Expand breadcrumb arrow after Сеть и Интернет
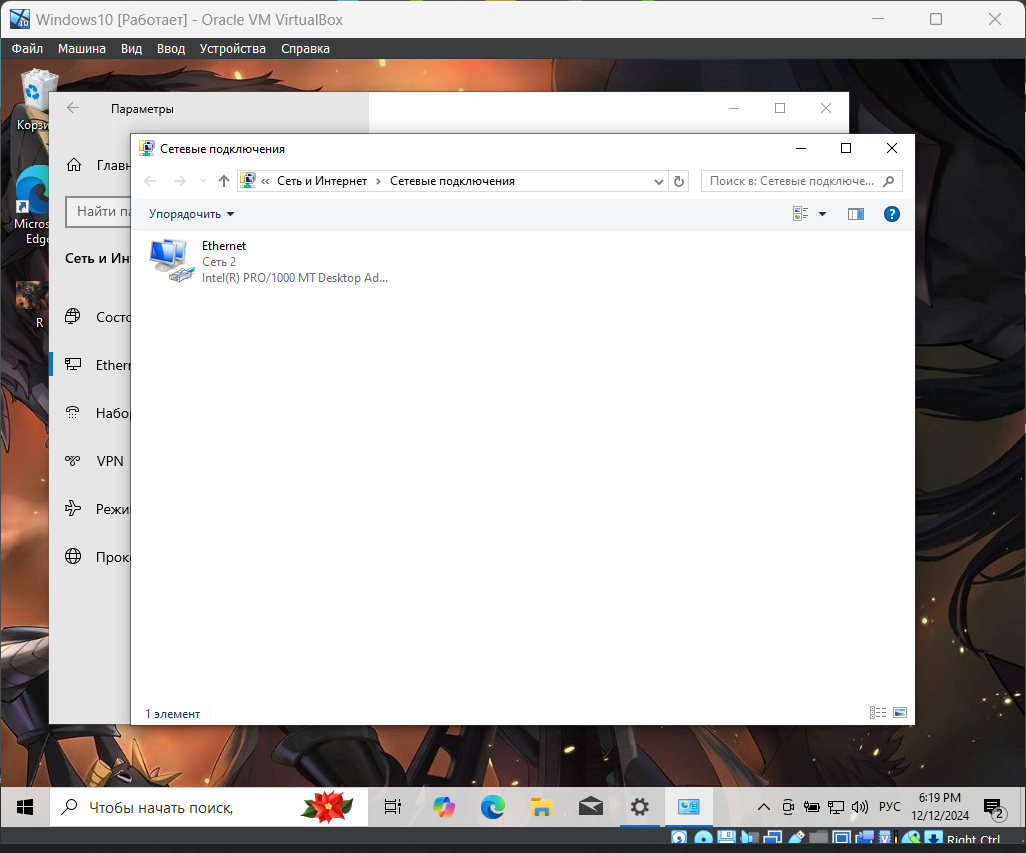 378,181
